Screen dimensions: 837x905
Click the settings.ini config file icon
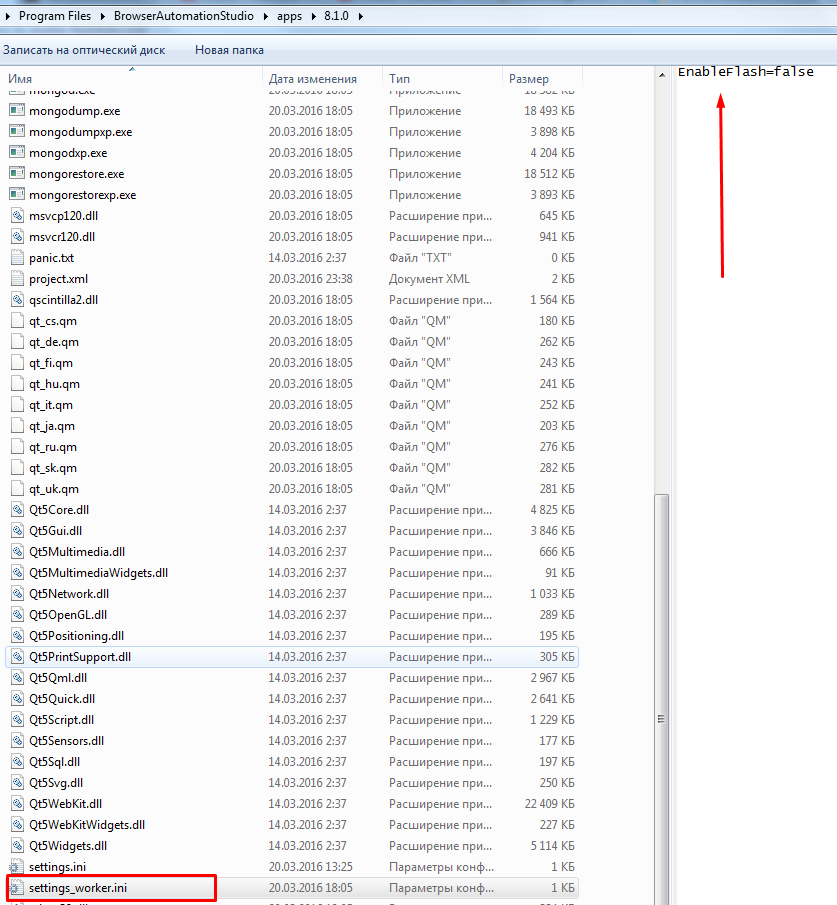(x=17, y=867)
